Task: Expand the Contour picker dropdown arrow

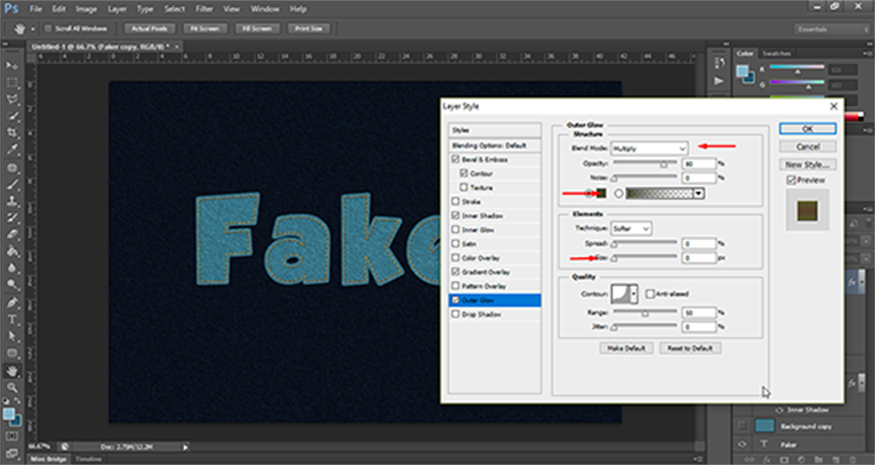Action: point(634,294)
